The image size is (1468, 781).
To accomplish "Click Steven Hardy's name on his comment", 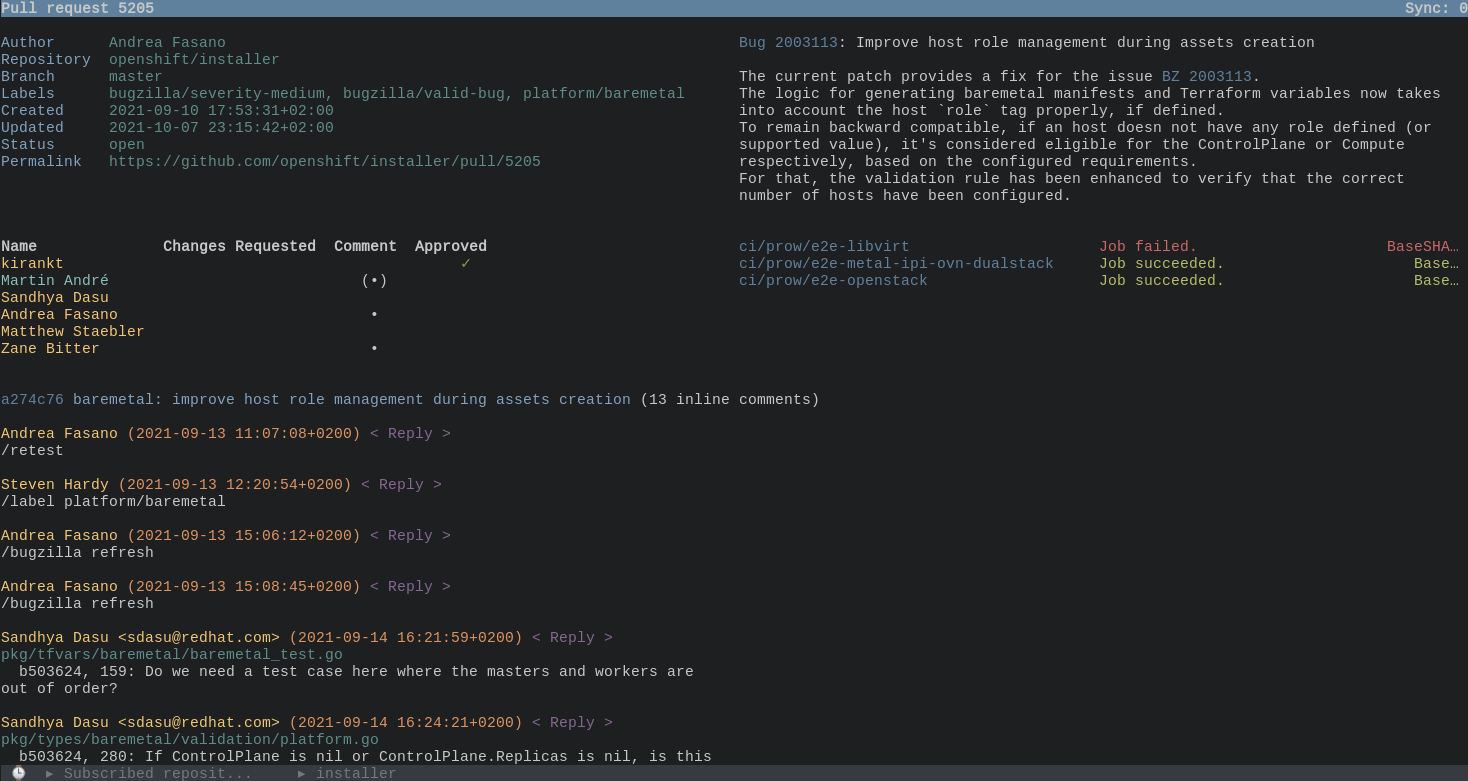I will tap(55, 485).
